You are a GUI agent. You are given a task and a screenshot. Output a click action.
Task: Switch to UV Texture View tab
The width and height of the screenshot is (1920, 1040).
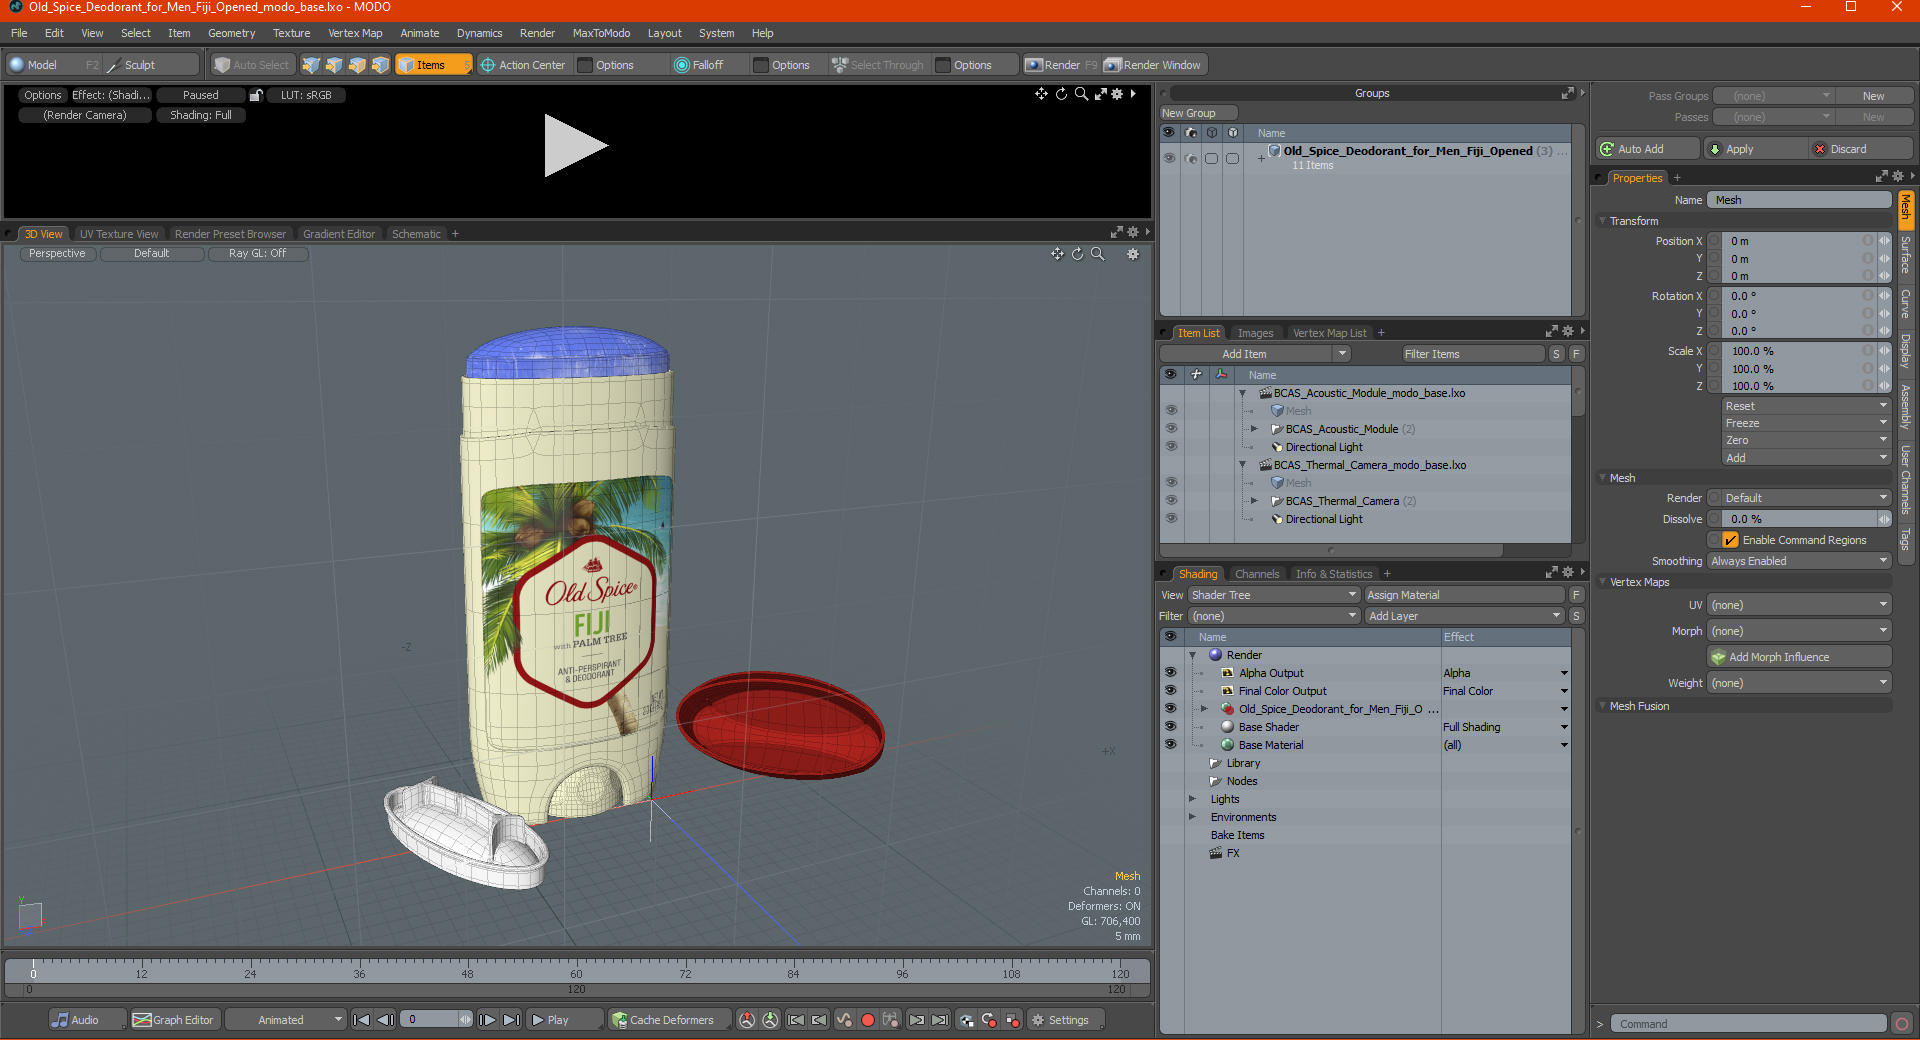tap(119, 234)
